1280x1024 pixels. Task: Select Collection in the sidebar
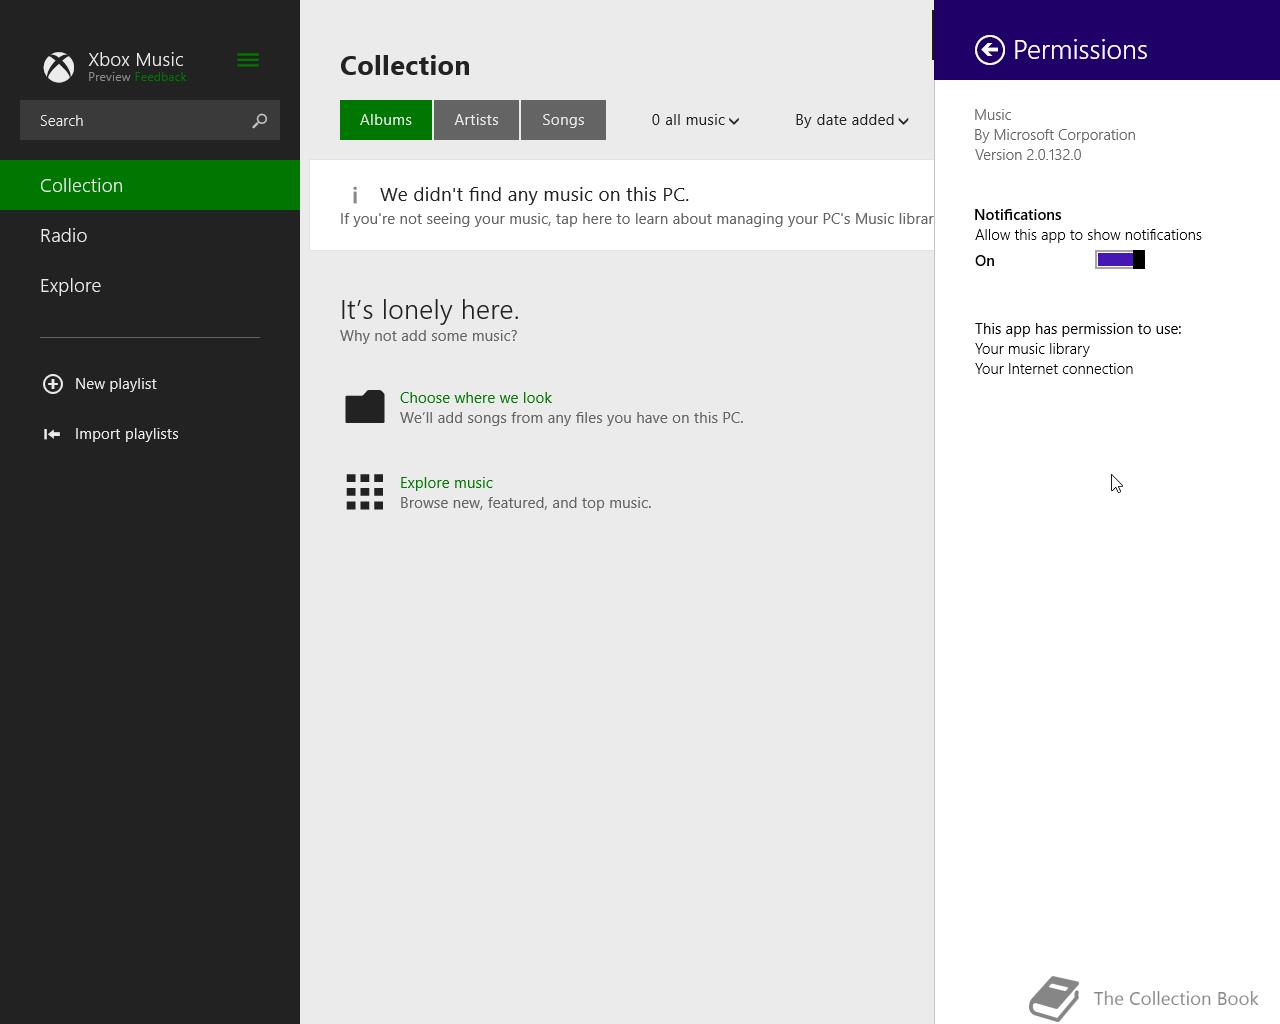[x=150, y=185]
